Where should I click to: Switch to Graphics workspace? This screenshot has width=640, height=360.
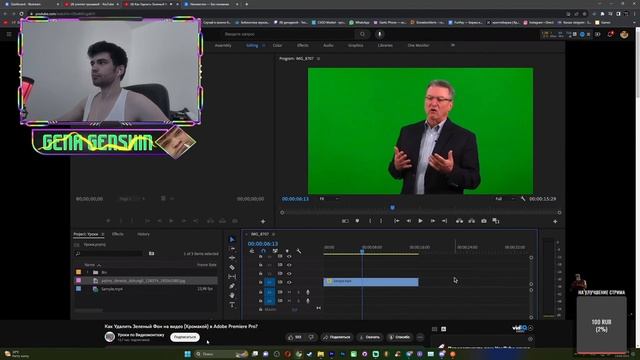click(x=356, y=45)
